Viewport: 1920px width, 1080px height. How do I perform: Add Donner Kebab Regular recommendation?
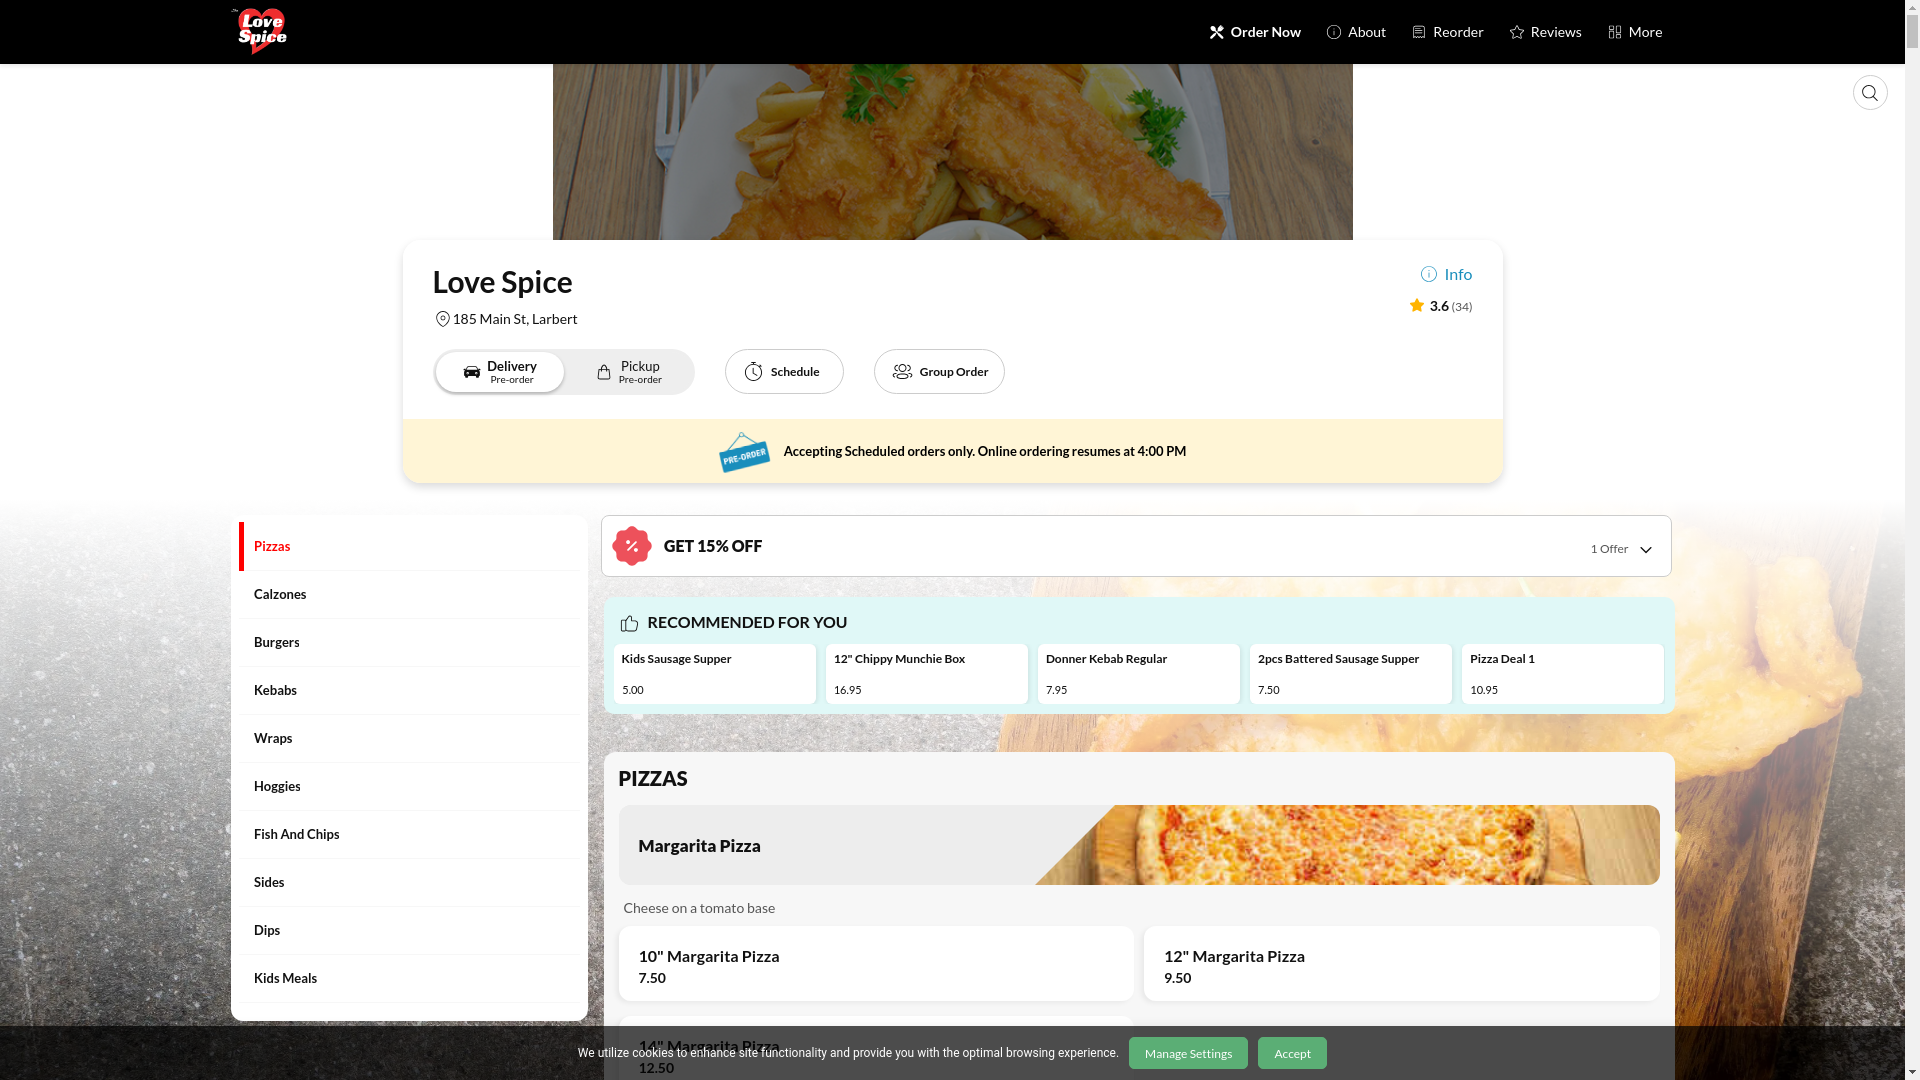click(1139, 674)
